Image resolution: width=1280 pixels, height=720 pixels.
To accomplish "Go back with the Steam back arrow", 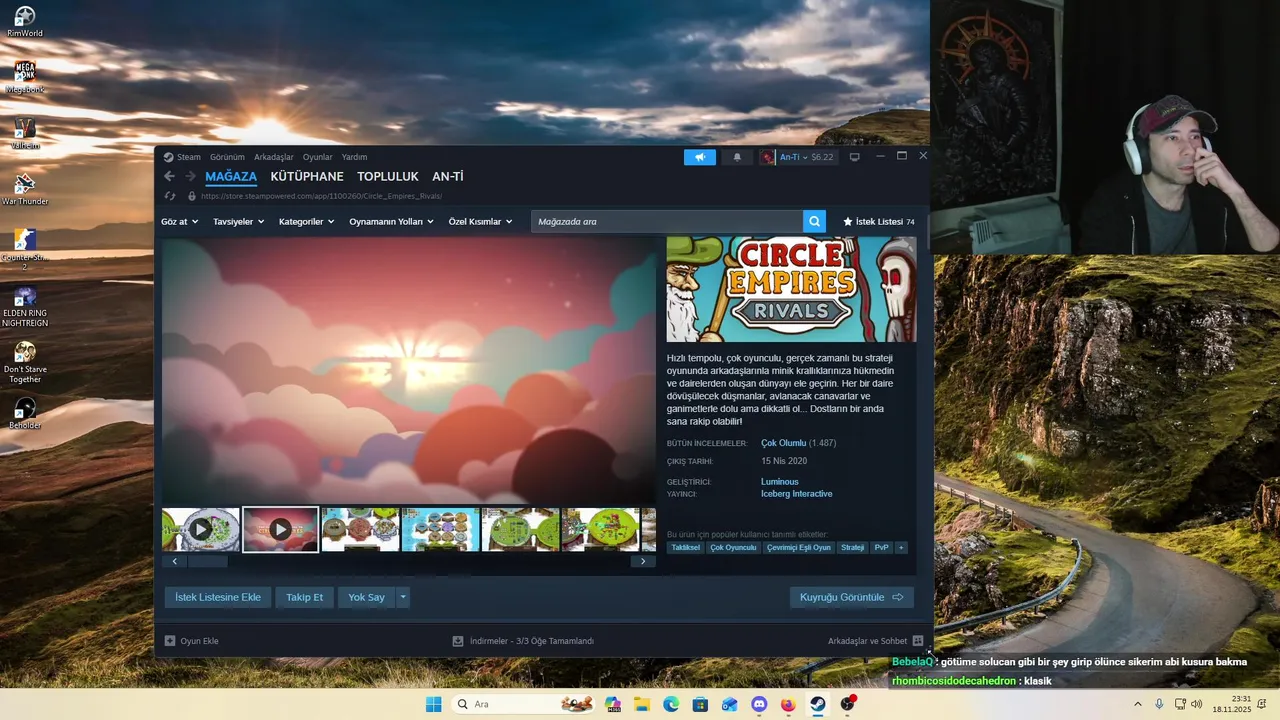I will click(169, 176).
